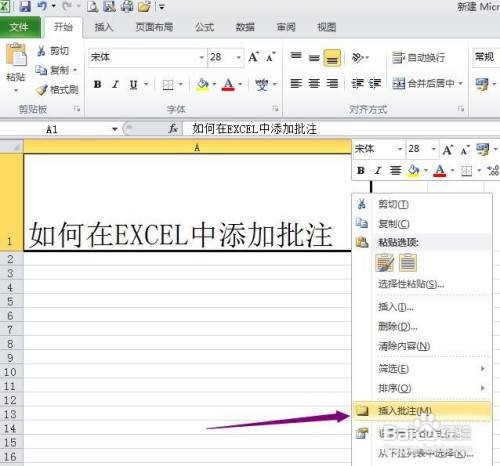Decrease font size with ribbon small A
This screenshot has height=466, width=500.
point(271,57)
